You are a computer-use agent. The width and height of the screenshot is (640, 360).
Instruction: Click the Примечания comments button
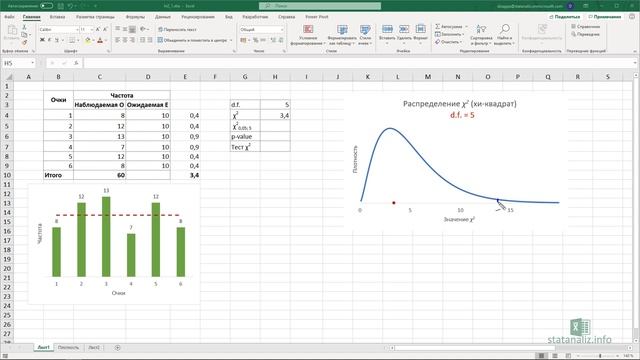point(605,17)
